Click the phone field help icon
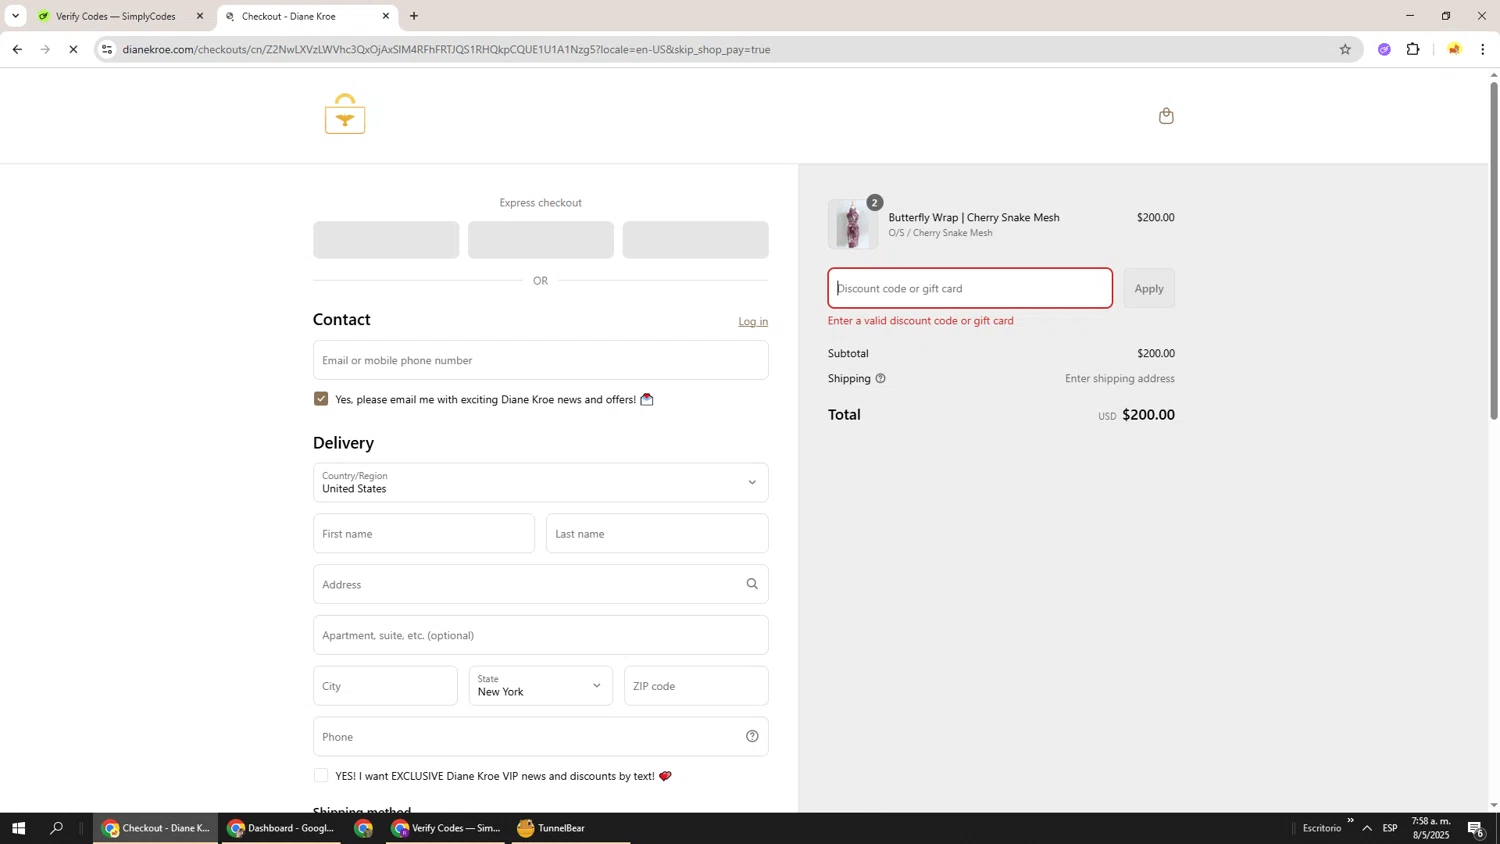This screenshot has height=844, width=1500. click(x=752, y=737)
